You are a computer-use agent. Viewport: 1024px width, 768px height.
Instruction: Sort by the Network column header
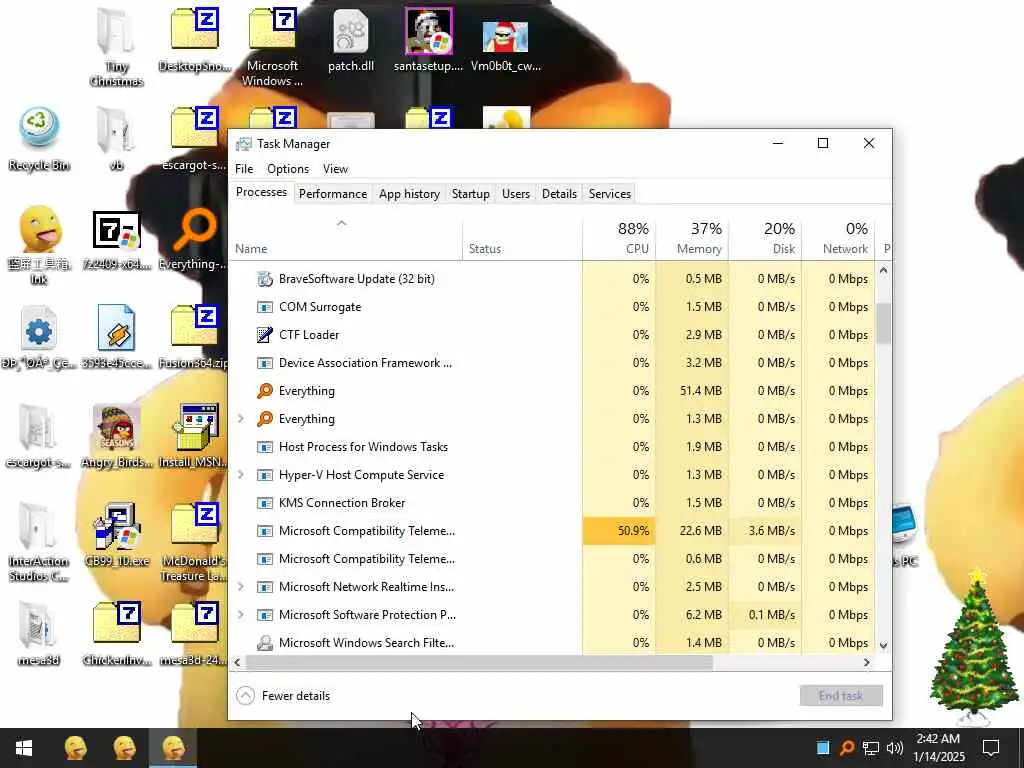[839, 238]
